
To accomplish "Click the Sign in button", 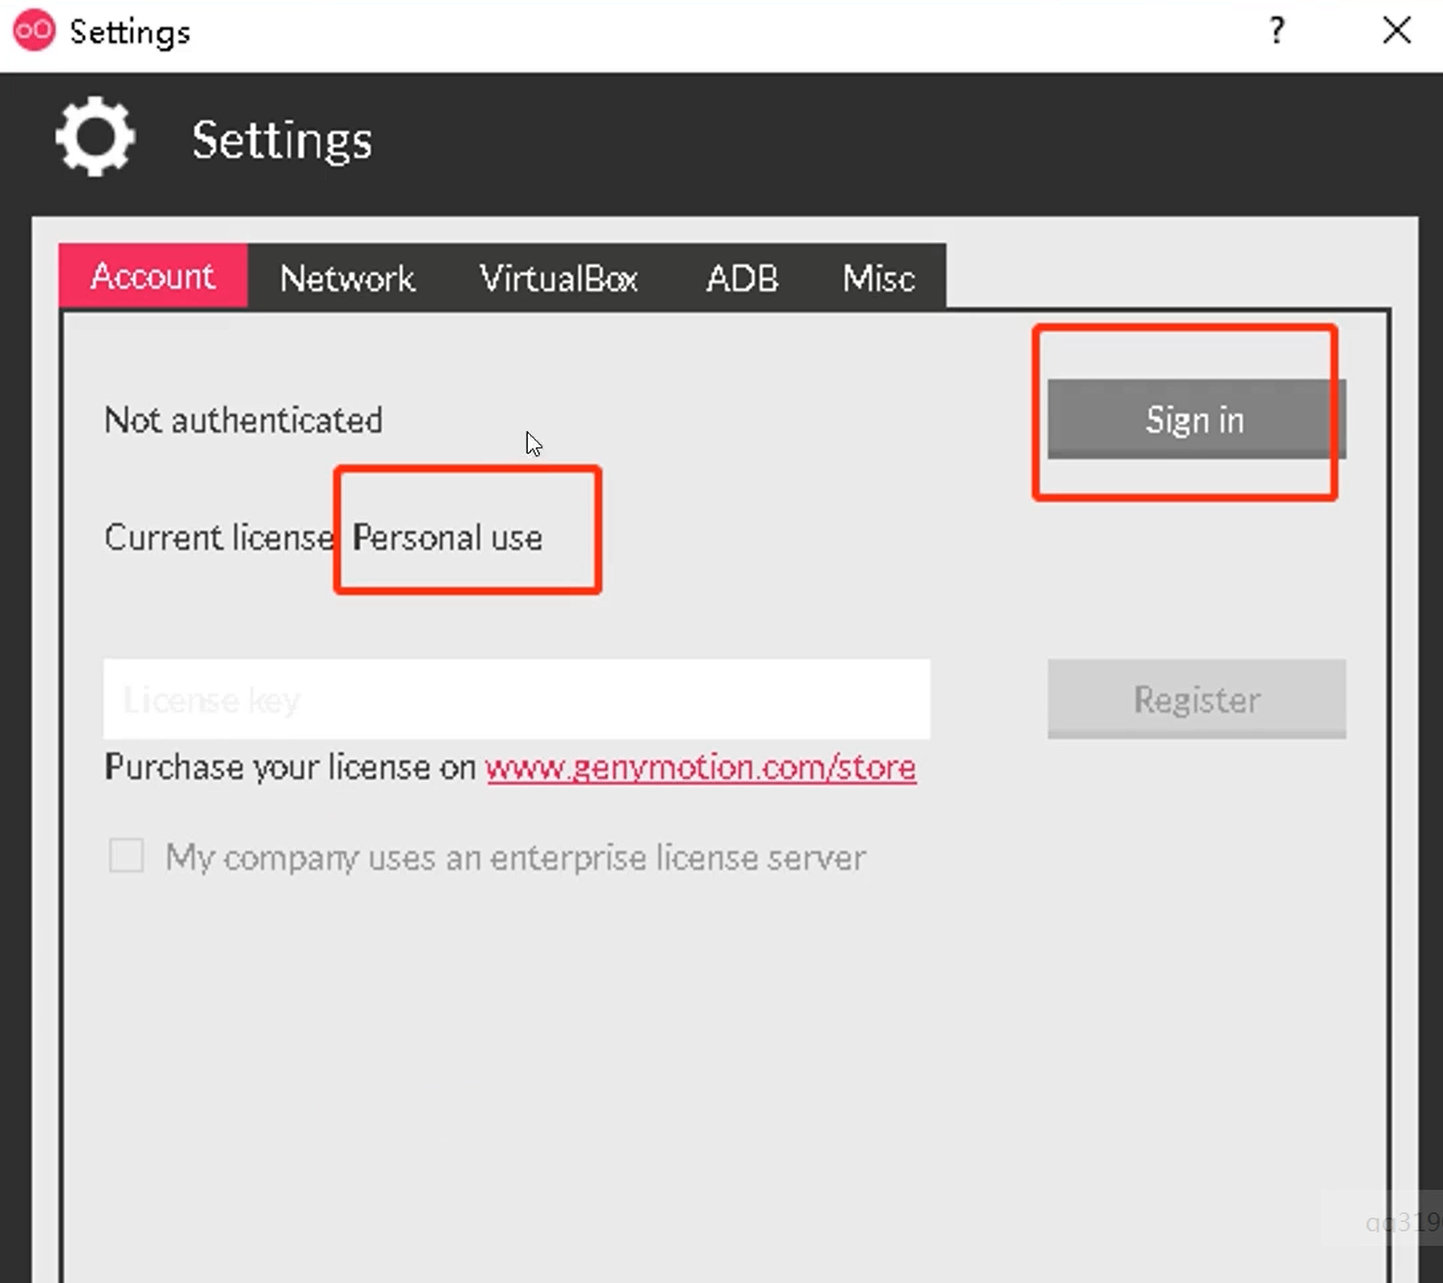I will [x=1196, y=420].
